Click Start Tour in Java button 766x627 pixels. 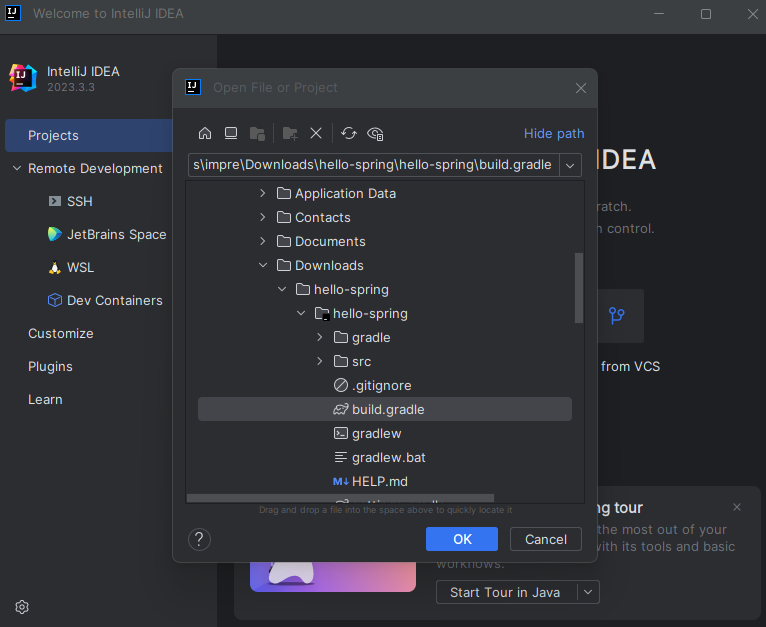(x=505, y=592)
